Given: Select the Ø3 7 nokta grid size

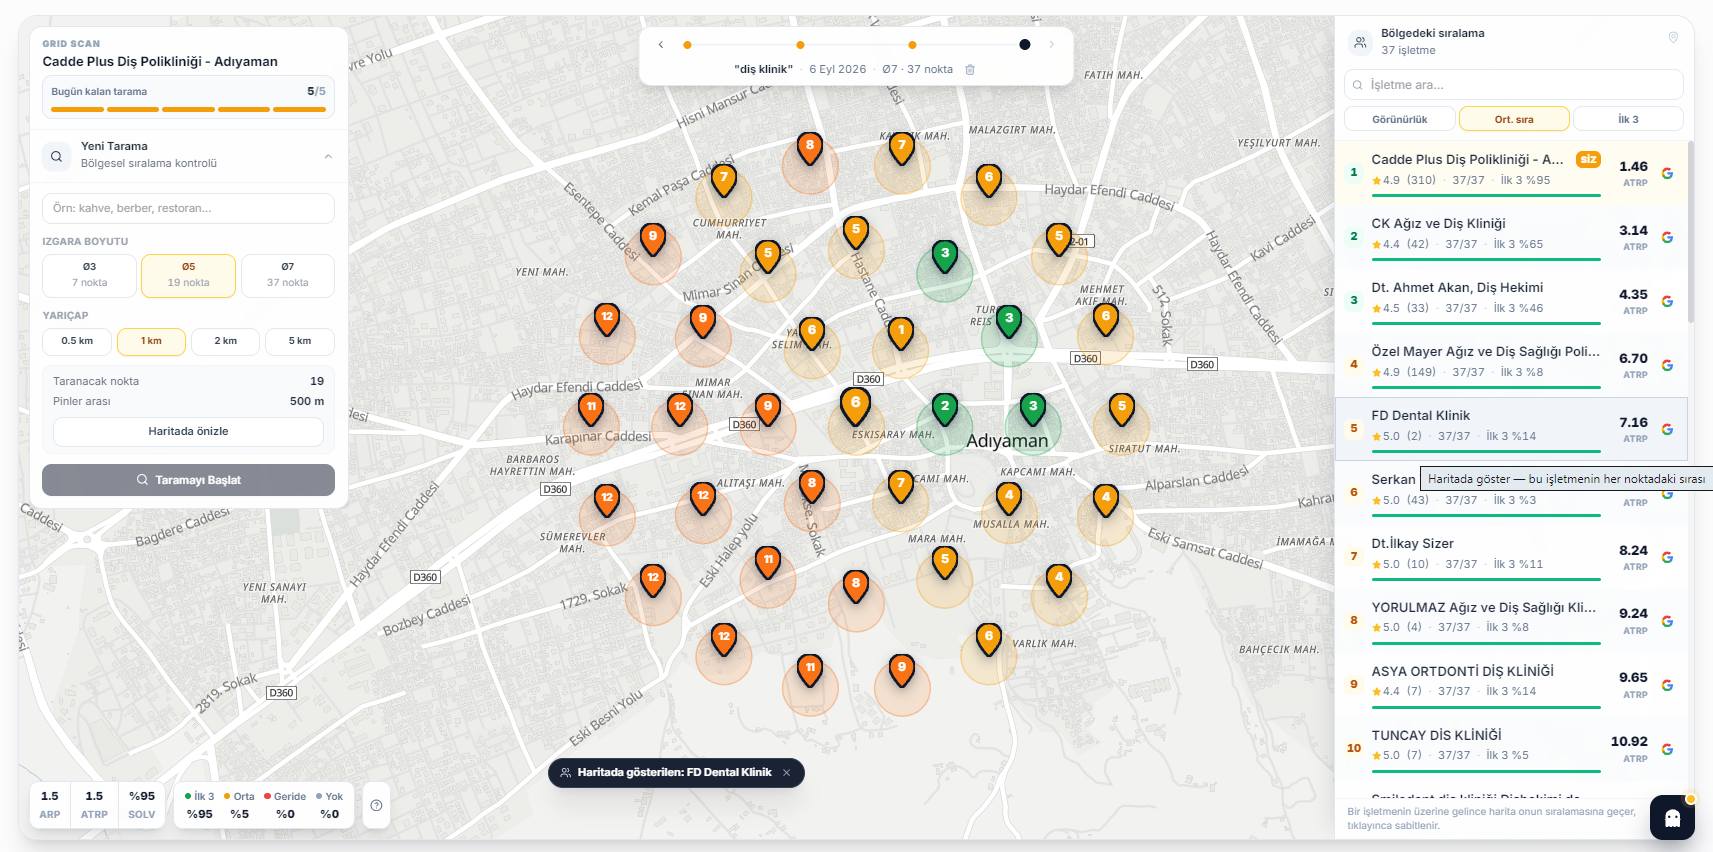Looking at the screenshot, I should tap(89, 275).
